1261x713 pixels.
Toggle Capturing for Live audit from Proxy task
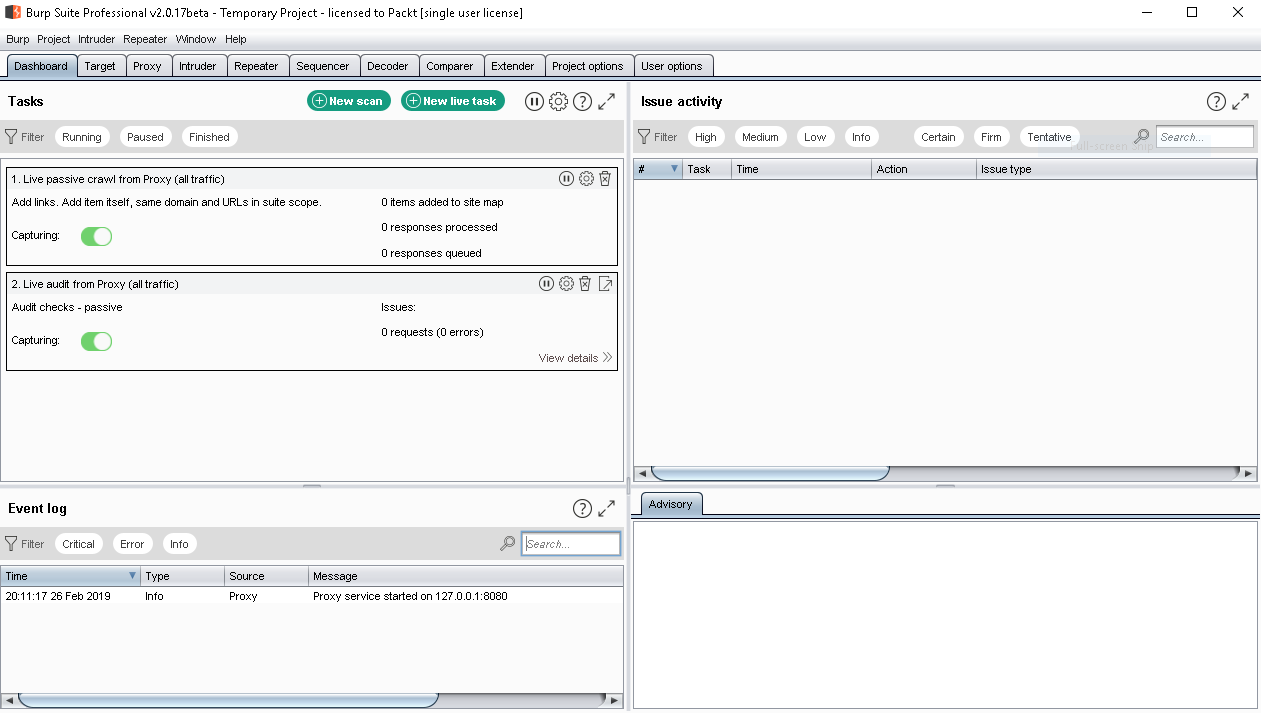(96, 341)
